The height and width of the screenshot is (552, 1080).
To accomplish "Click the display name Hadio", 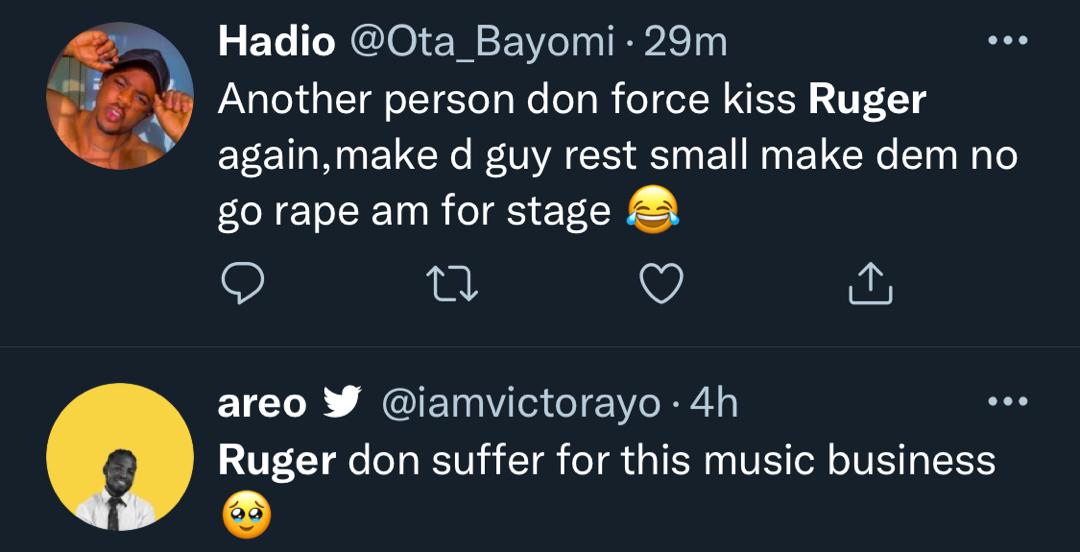I will pos(276,42).
